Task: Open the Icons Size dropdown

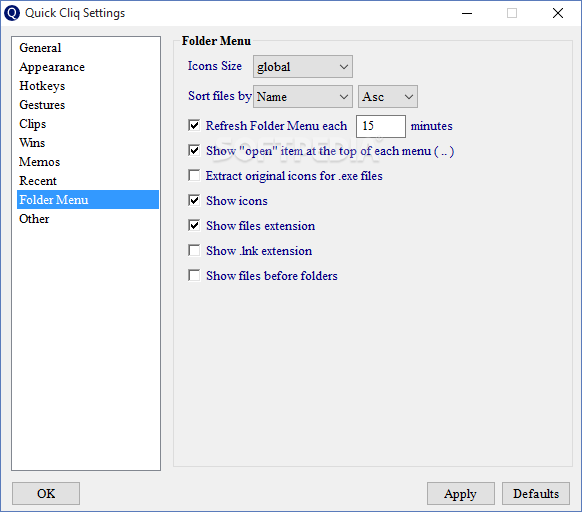Action: click(303, 67)
